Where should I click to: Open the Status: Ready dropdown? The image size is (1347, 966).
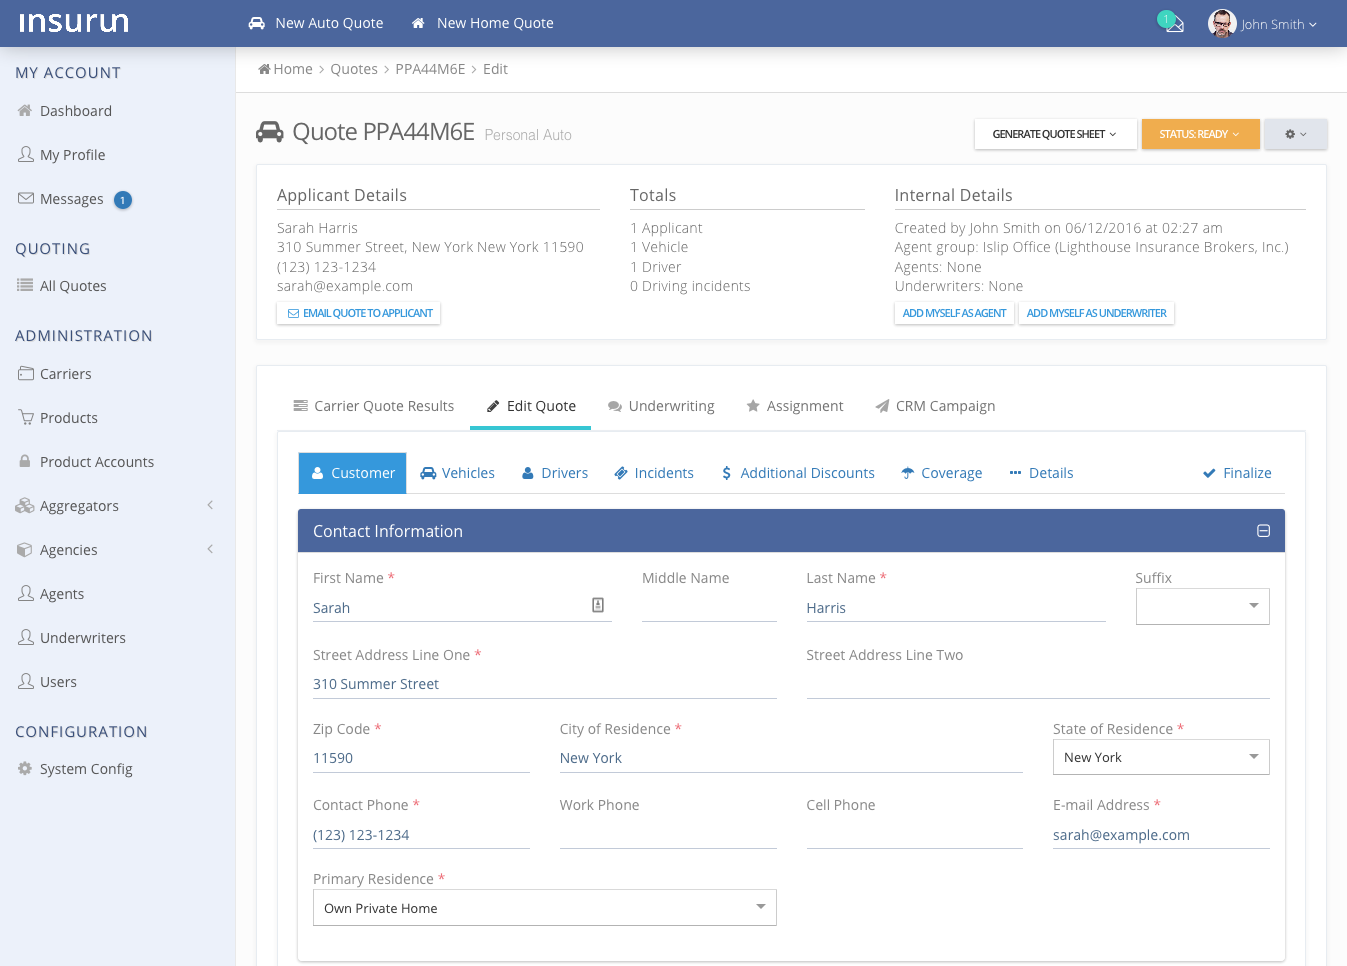pyautogui.click(x=1200, y=134)
